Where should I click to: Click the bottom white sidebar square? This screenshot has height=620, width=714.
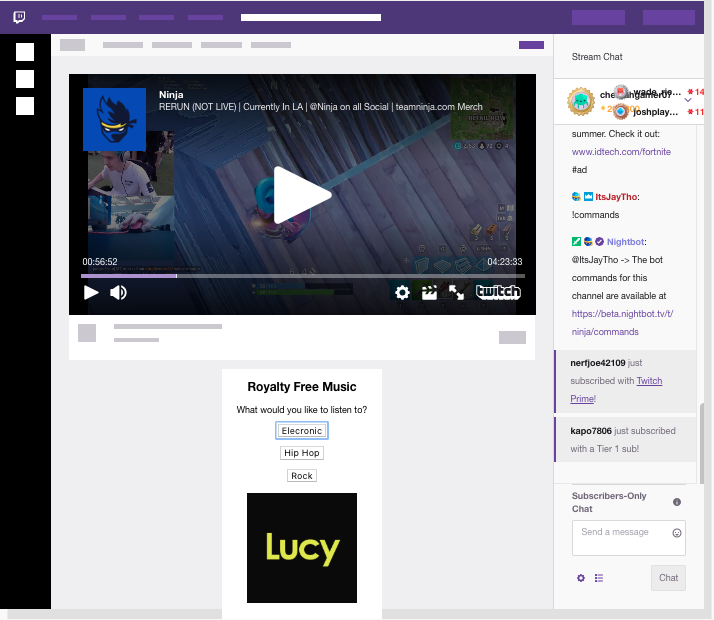(25, 106)
